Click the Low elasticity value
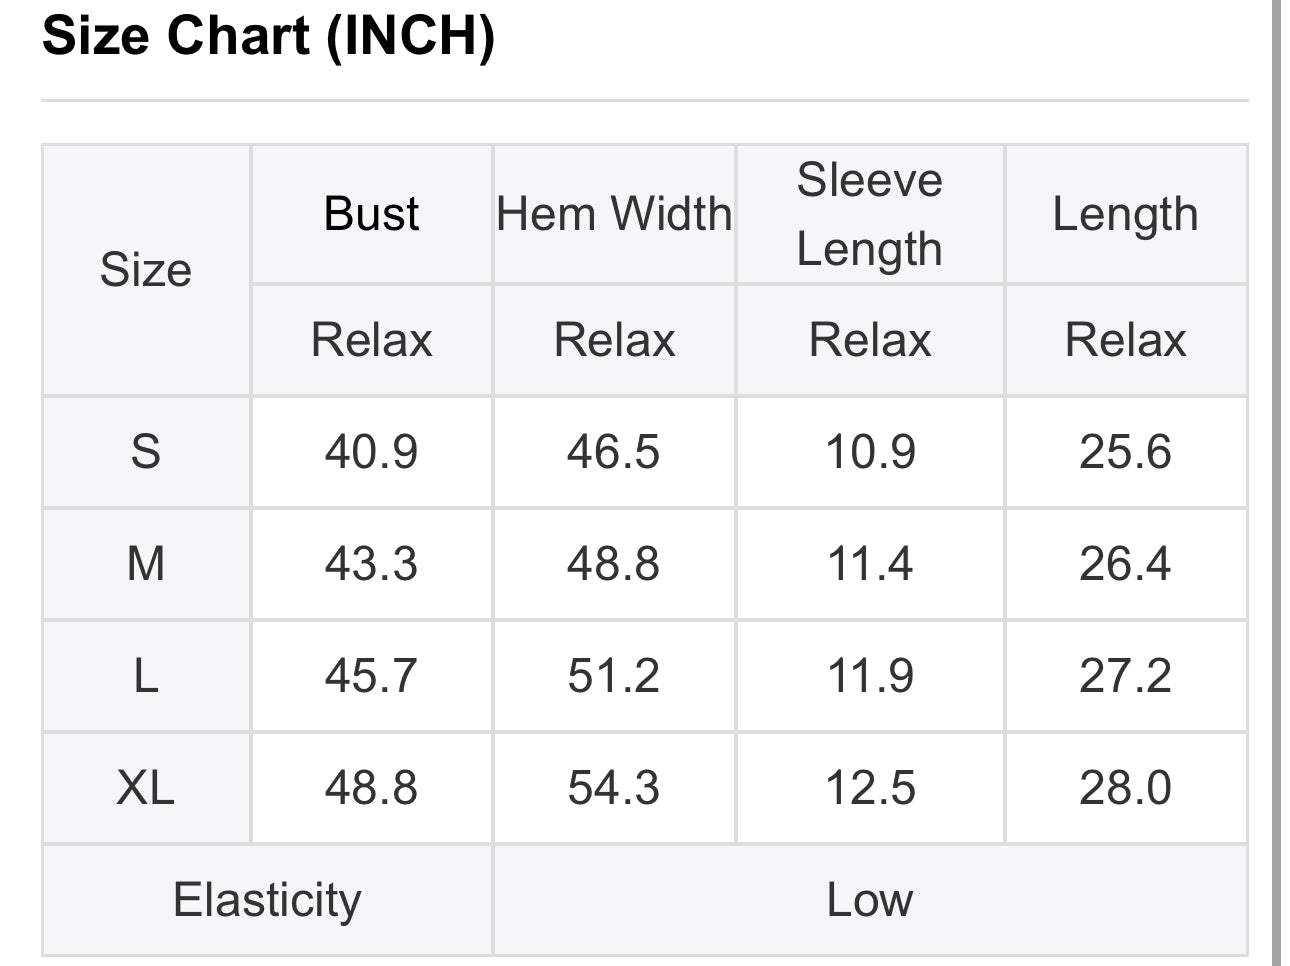Screen dimensions: 1290x966 (870, 900)
